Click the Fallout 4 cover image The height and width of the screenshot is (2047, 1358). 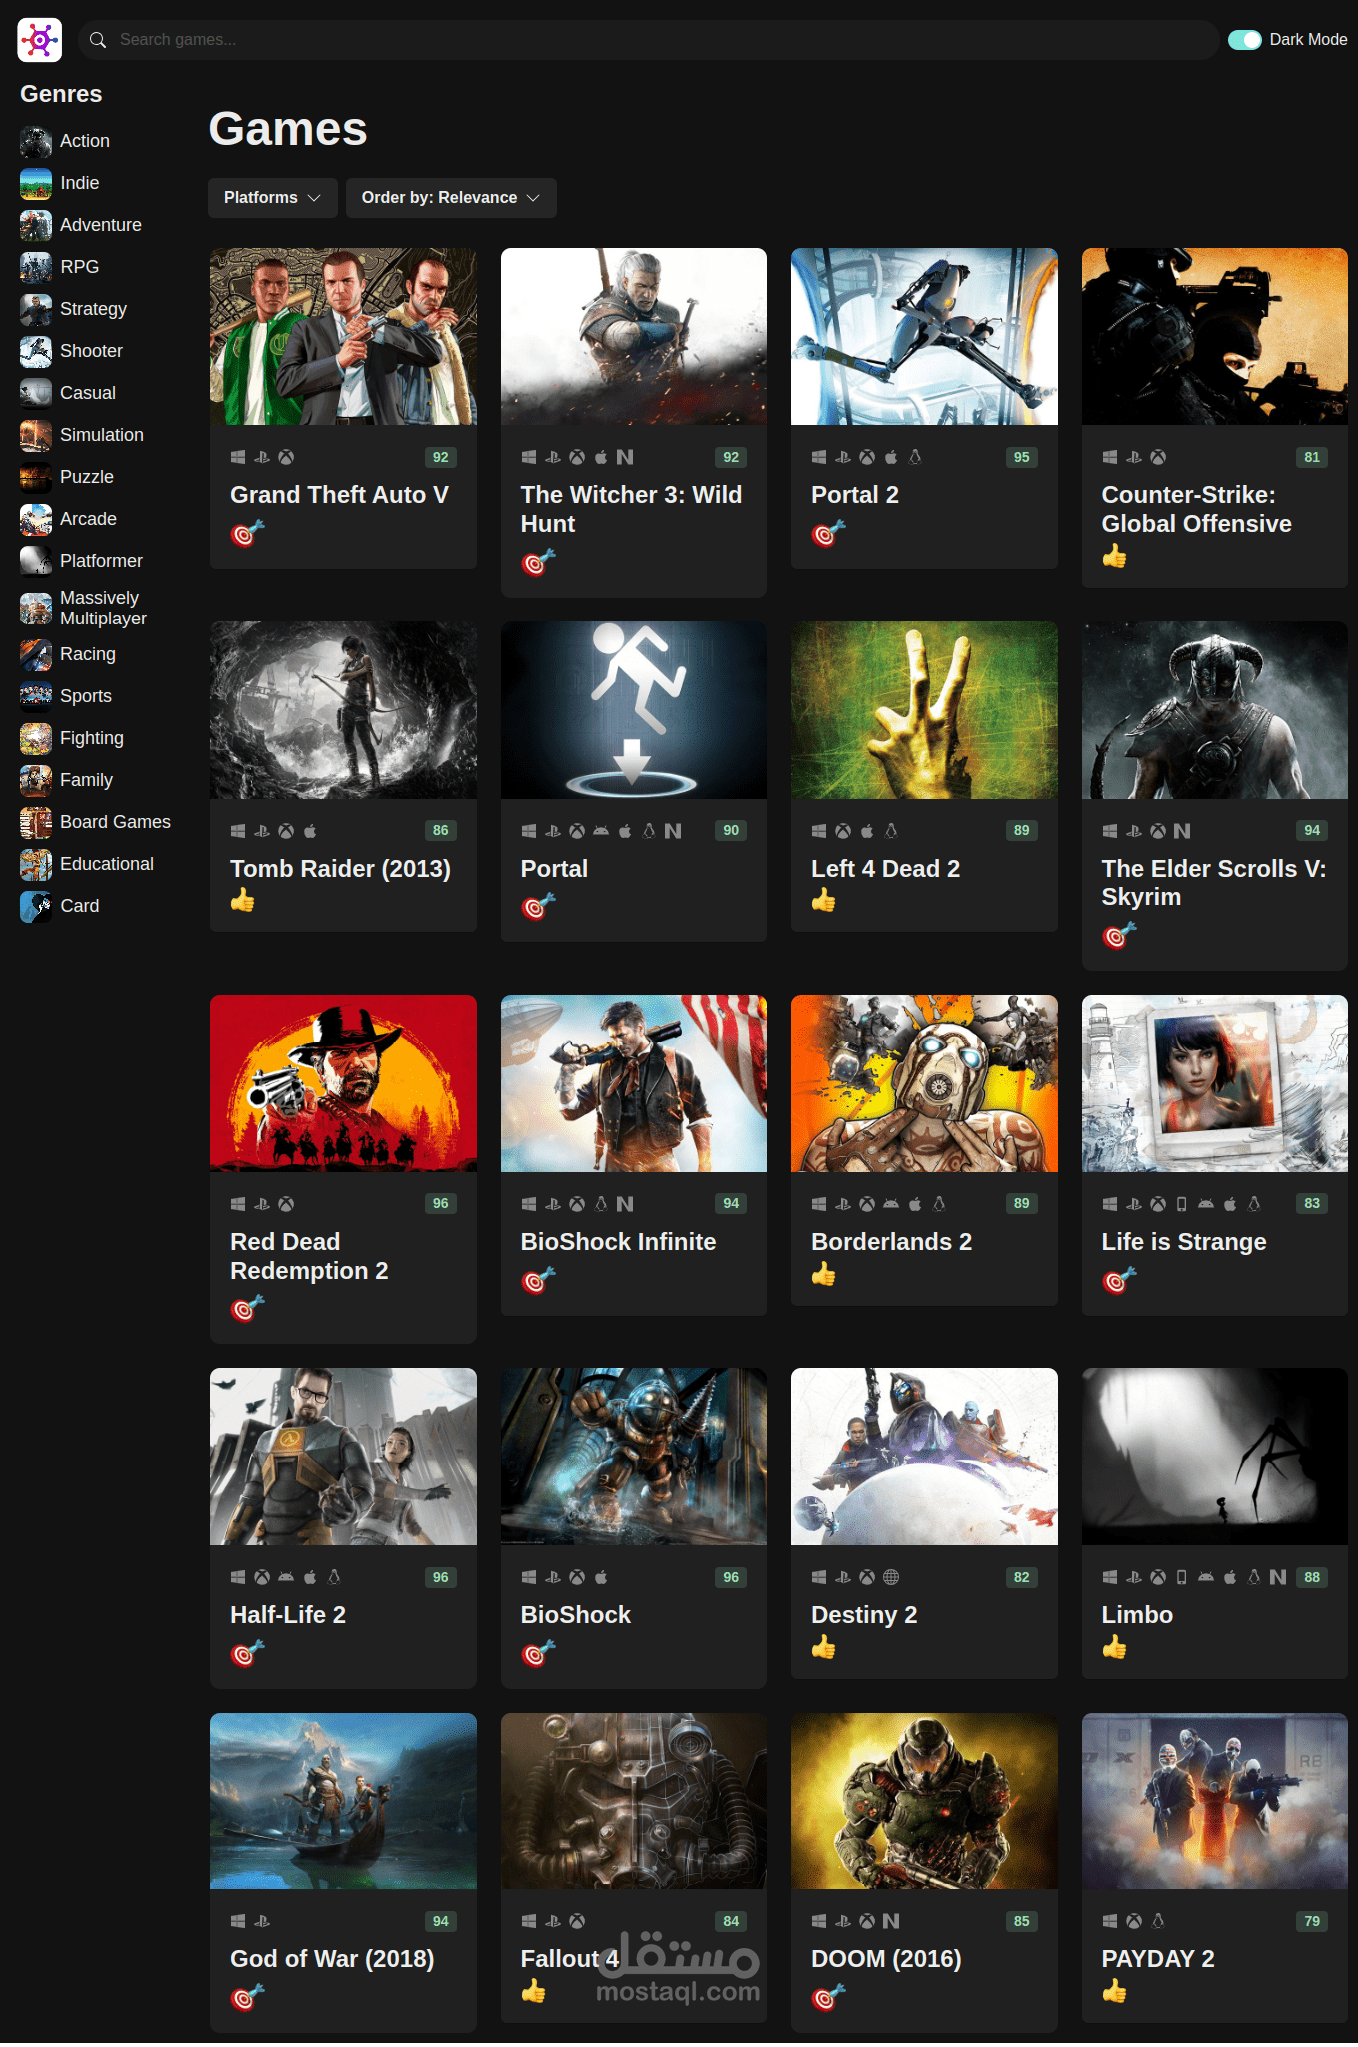[x=634, y=1801]
